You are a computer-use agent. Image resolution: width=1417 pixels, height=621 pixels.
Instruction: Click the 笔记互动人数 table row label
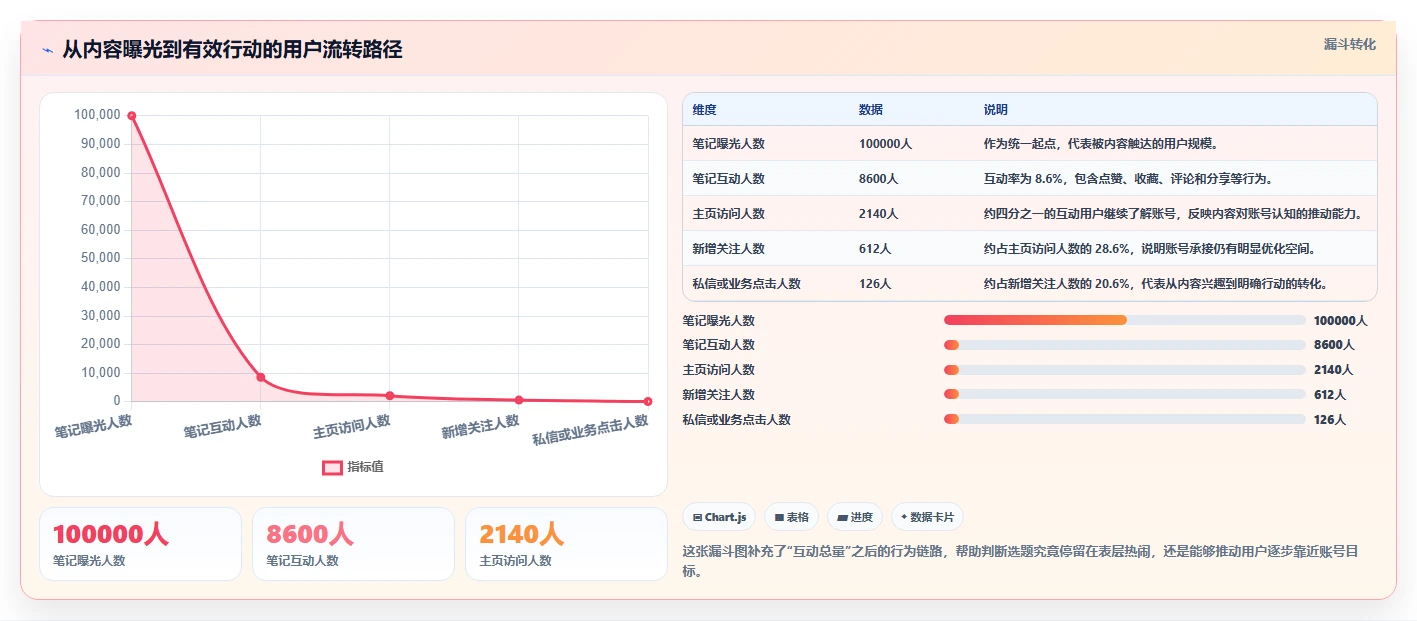tap(728, 179)
